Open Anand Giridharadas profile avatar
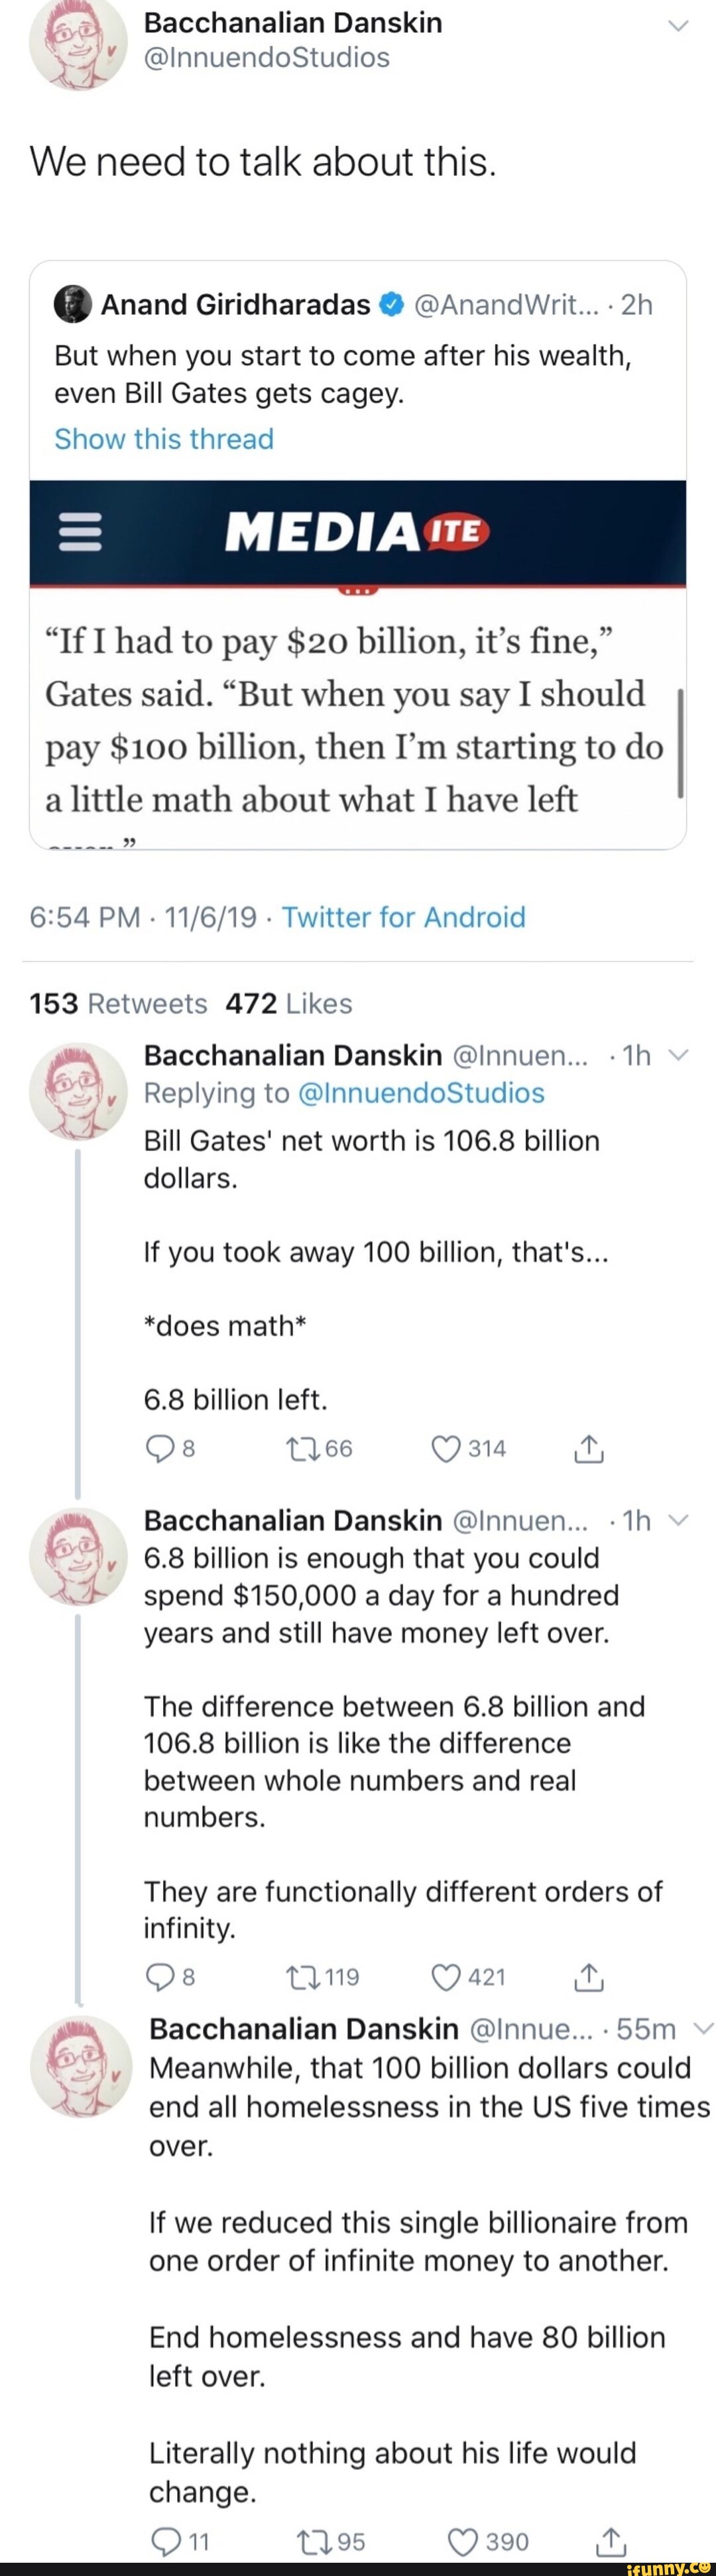Viewport: 716px width, 2576px height. (73, 304)
